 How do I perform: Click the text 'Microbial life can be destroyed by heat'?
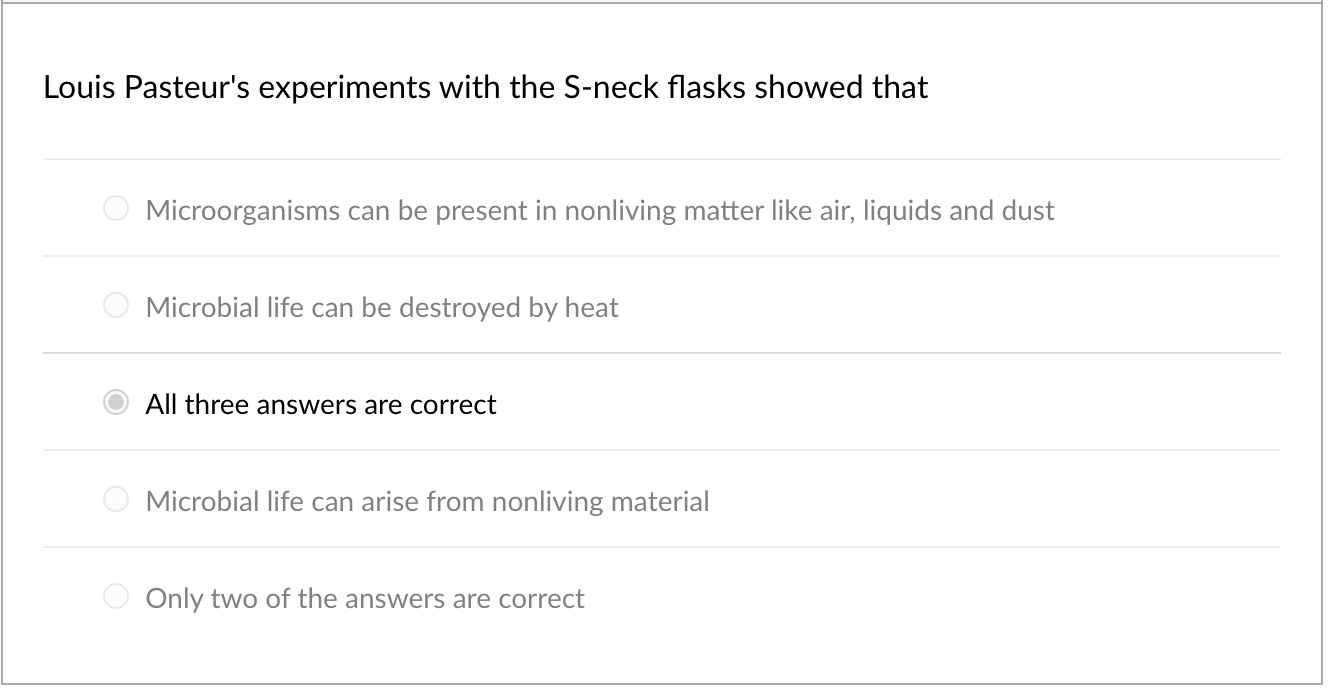(382, 307)
